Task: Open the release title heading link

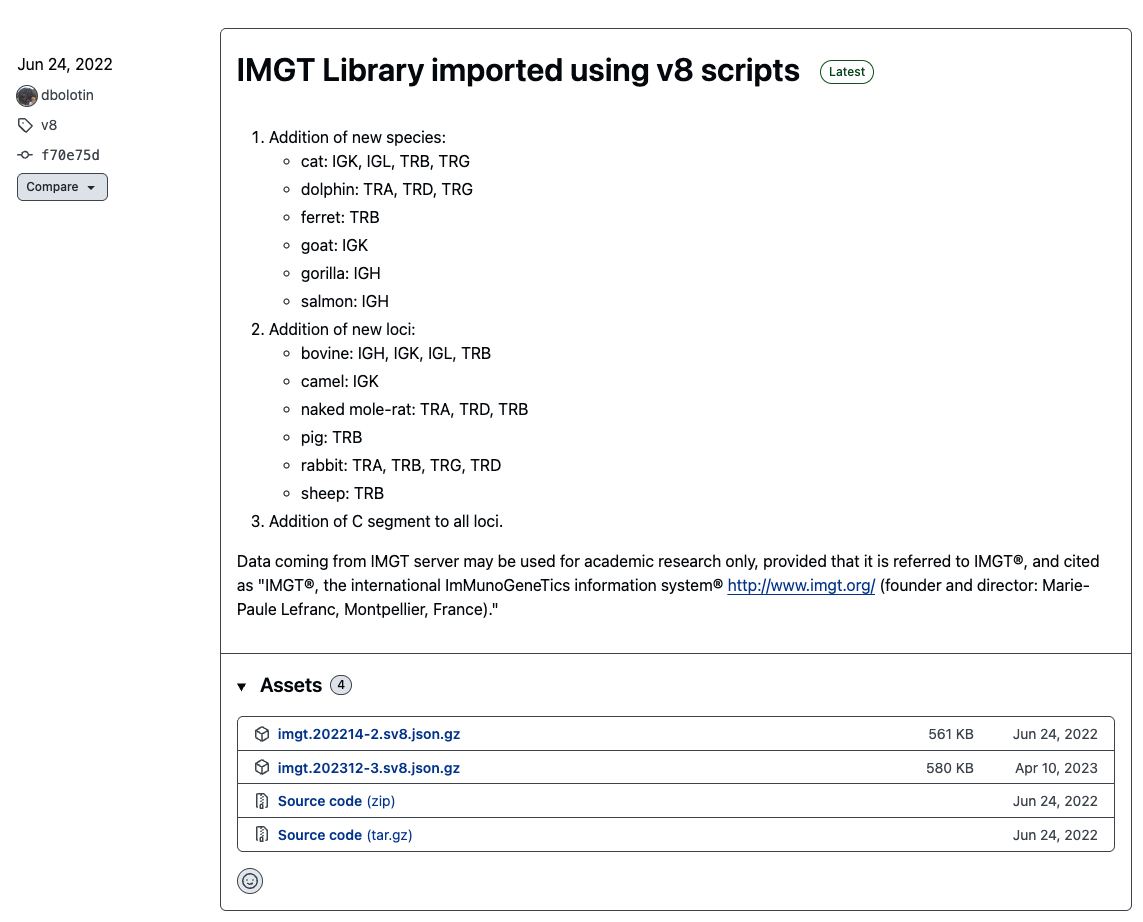Action: click(518, 71)
